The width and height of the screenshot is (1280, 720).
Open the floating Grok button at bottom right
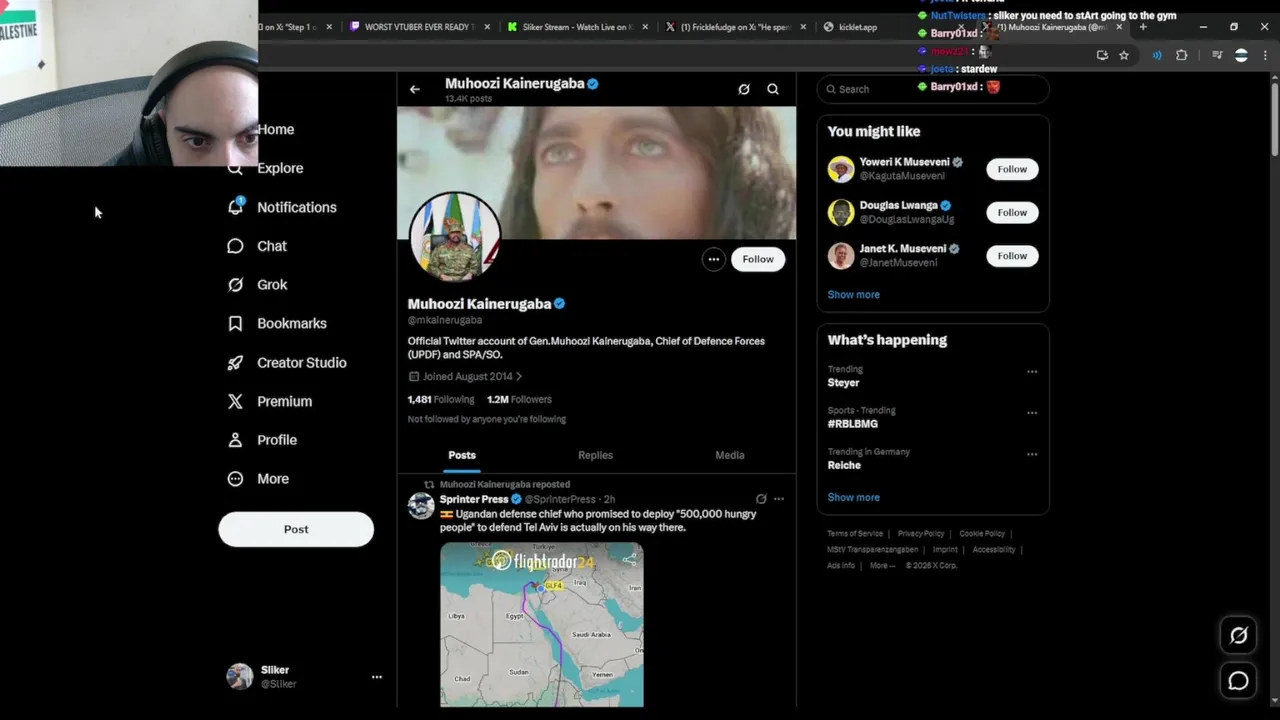point(1238,635)
